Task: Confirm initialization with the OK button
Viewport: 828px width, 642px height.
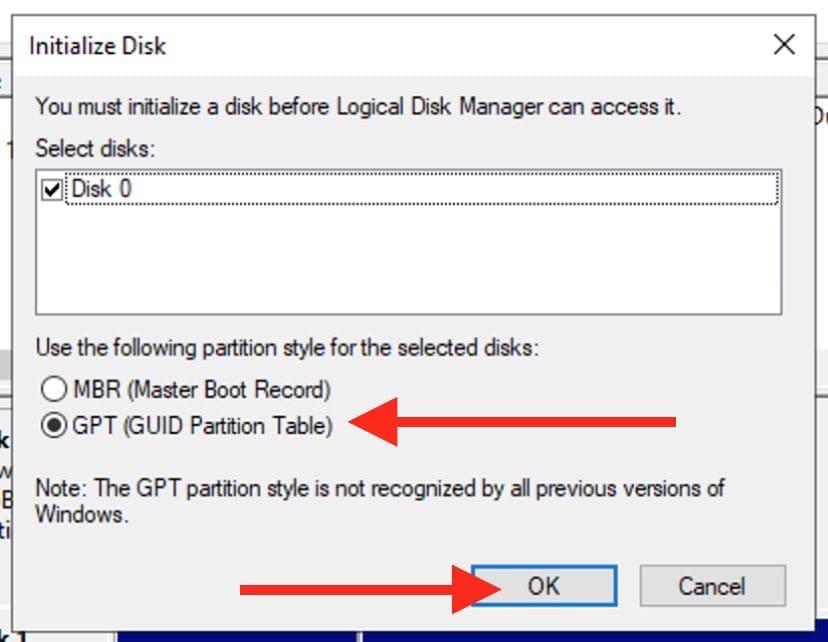Action: [x=543, y=586]
